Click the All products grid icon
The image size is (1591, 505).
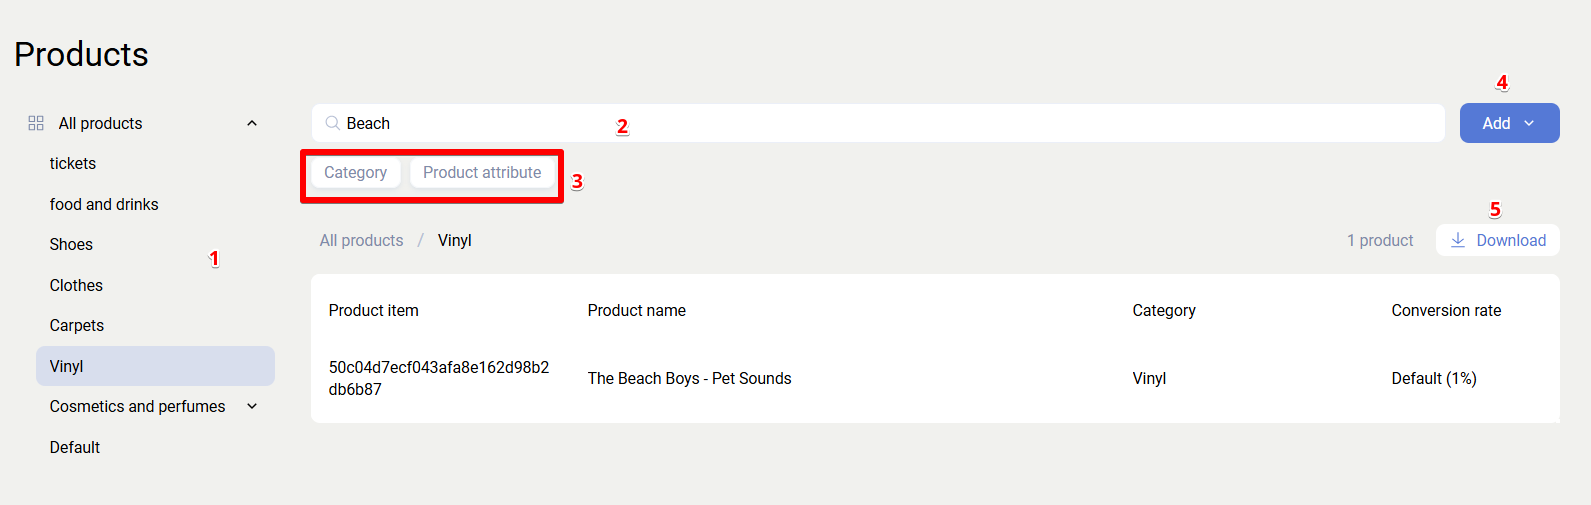[x=36, y=123]
